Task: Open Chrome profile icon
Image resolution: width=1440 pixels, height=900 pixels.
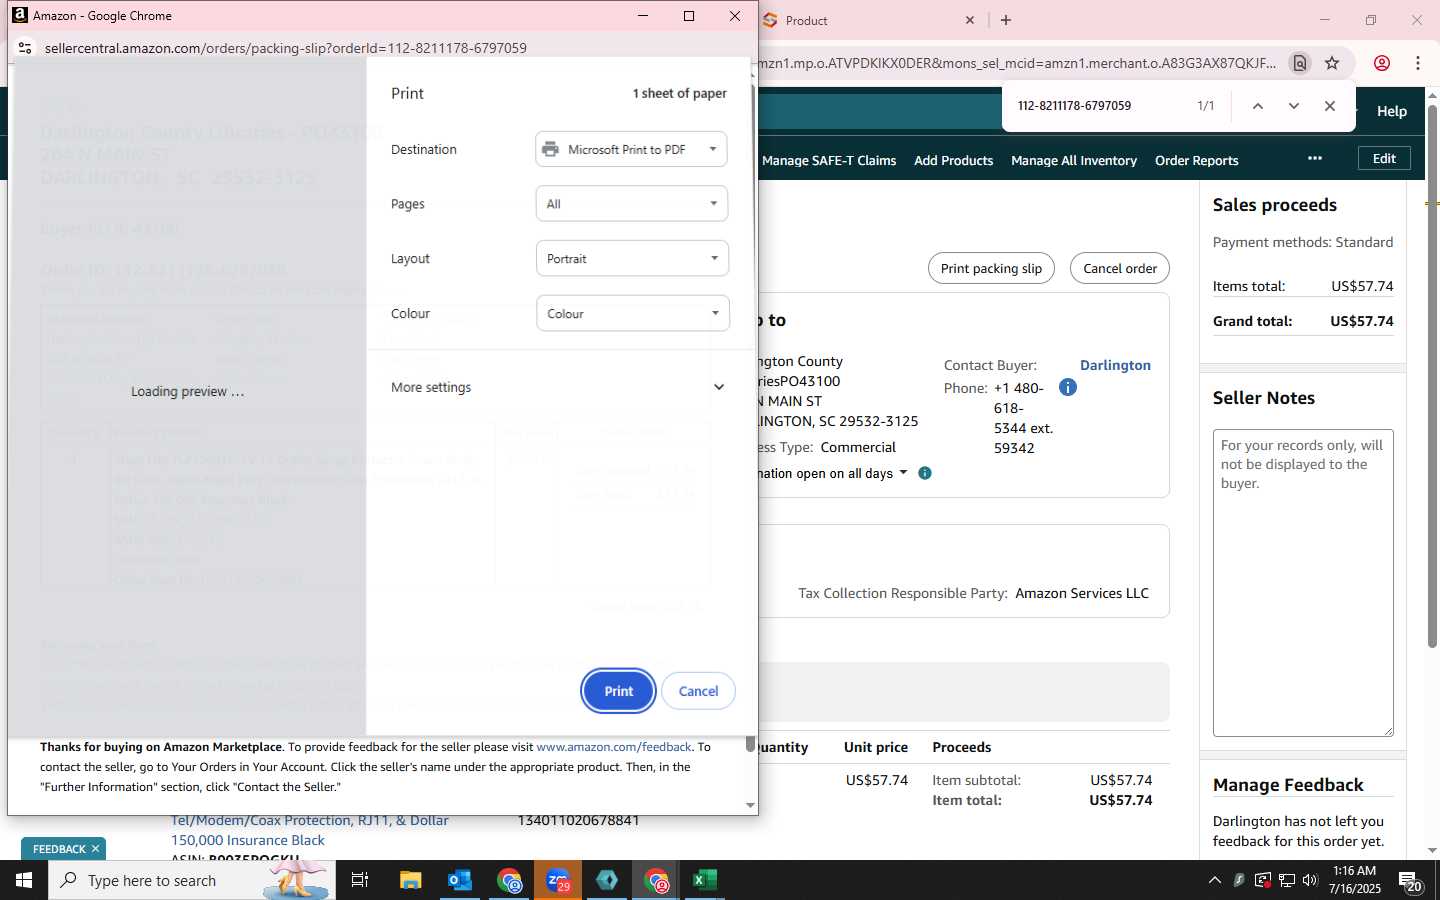Action: [1382, 63]
